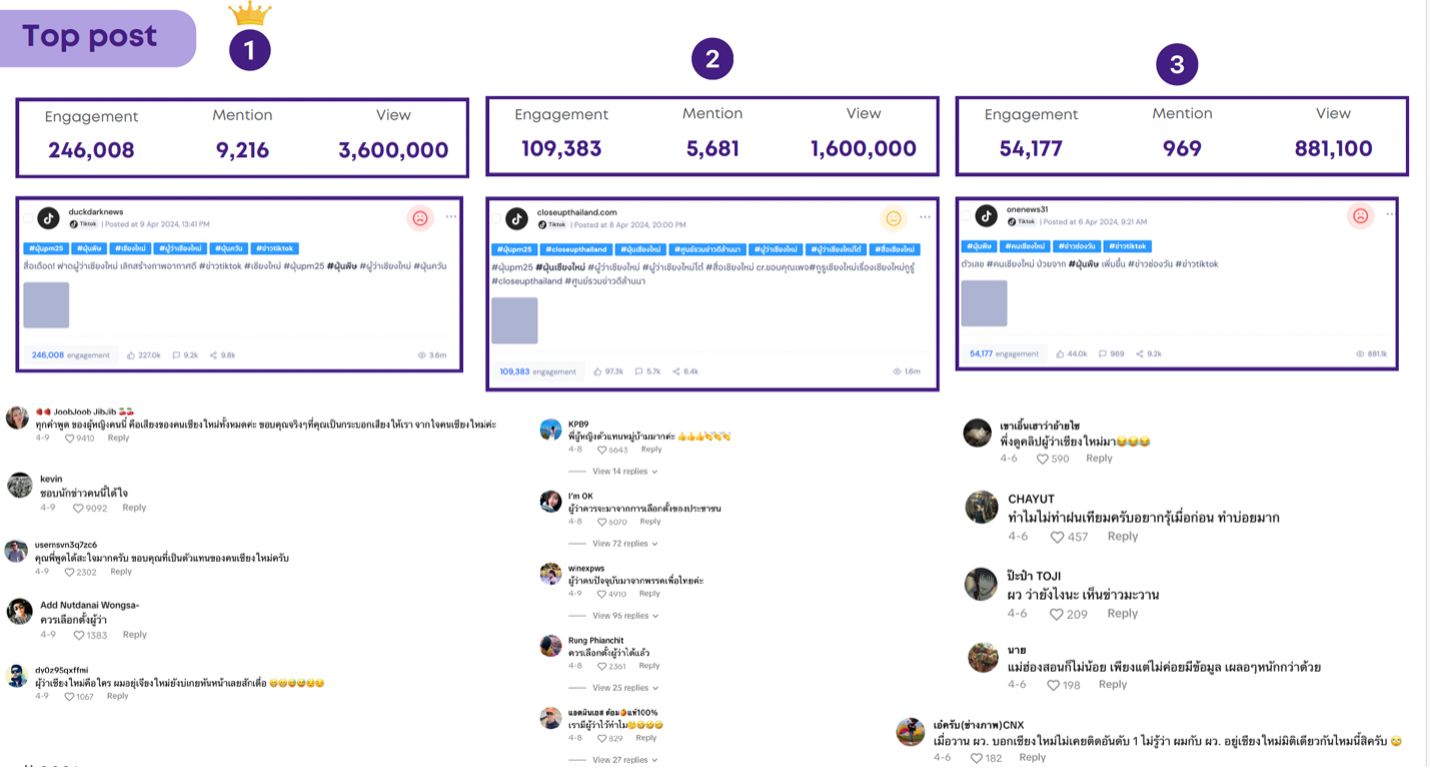Like the comment by KPB9
The width and height of the screenshot is (1430, 770).
pyautogui.click(x=600, y=450)
